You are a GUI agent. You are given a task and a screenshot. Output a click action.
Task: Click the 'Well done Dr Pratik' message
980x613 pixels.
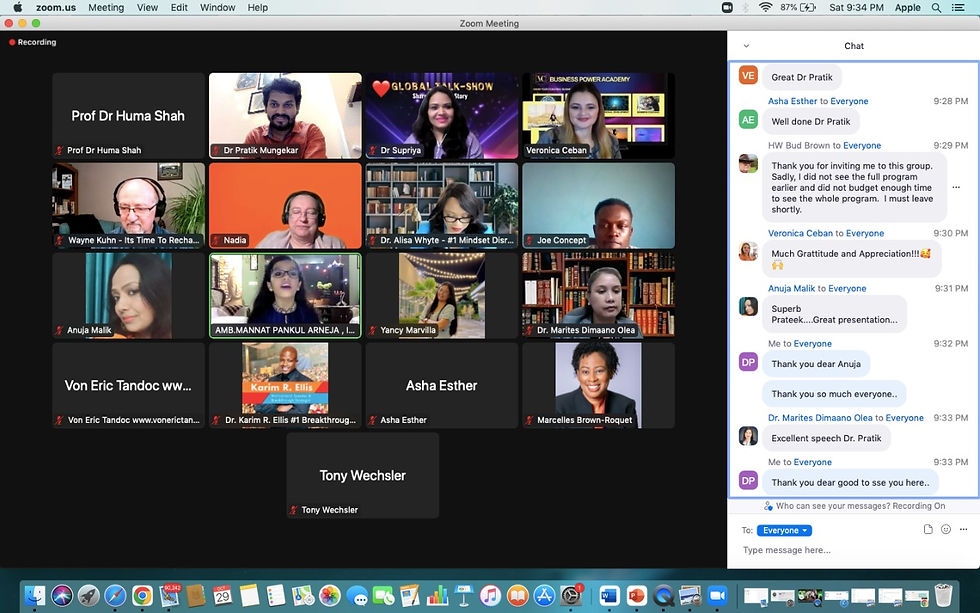(811, 122)
